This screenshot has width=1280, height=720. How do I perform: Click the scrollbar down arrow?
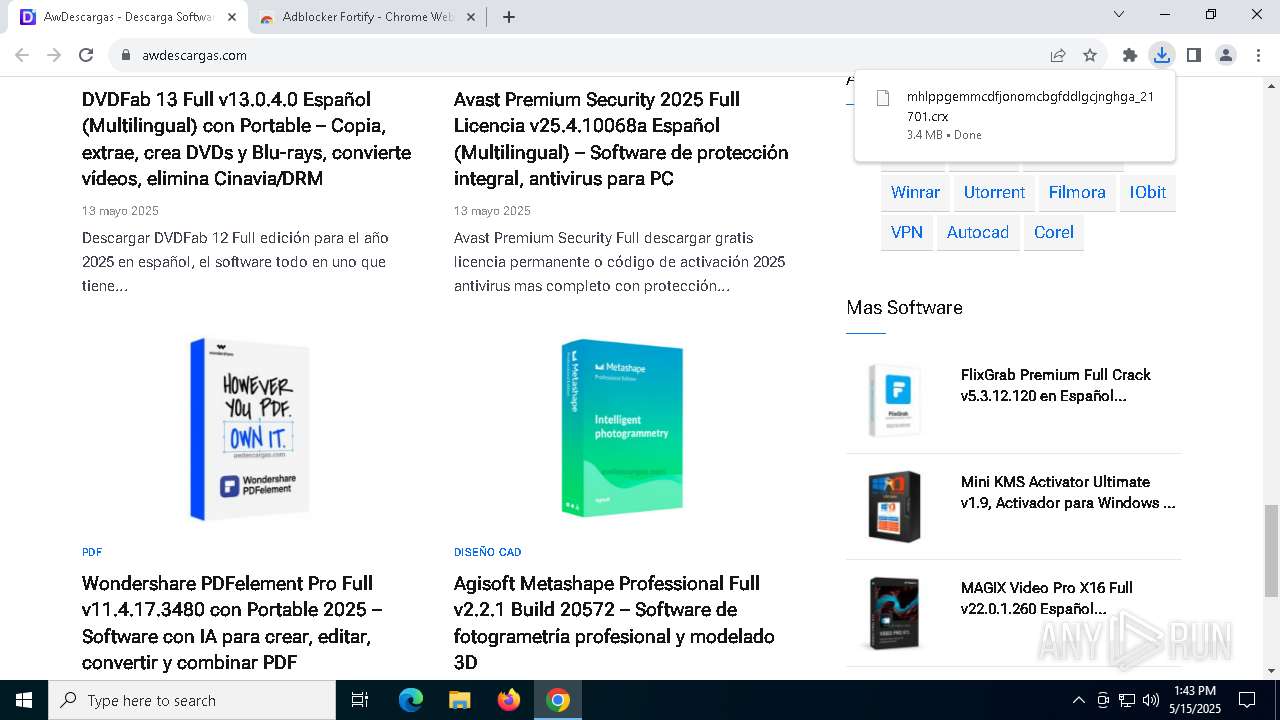pos(1271,671)
